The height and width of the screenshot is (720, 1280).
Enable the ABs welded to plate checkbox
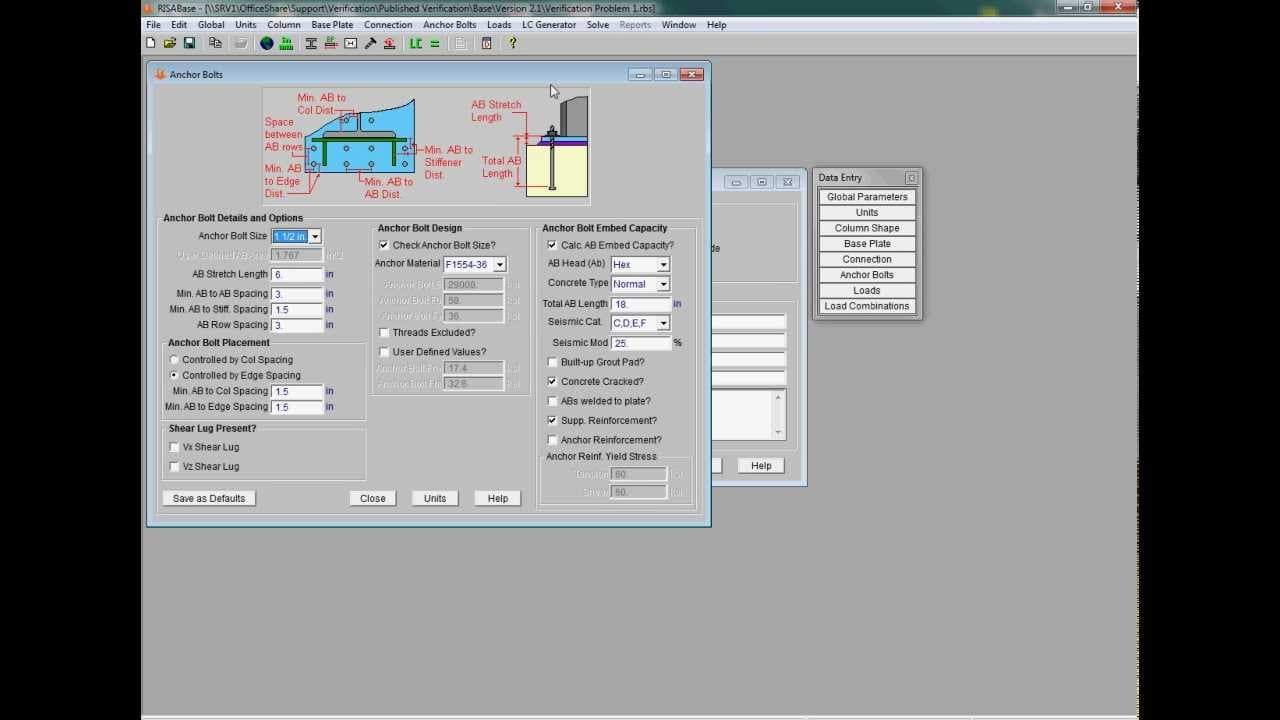[552, 401]
